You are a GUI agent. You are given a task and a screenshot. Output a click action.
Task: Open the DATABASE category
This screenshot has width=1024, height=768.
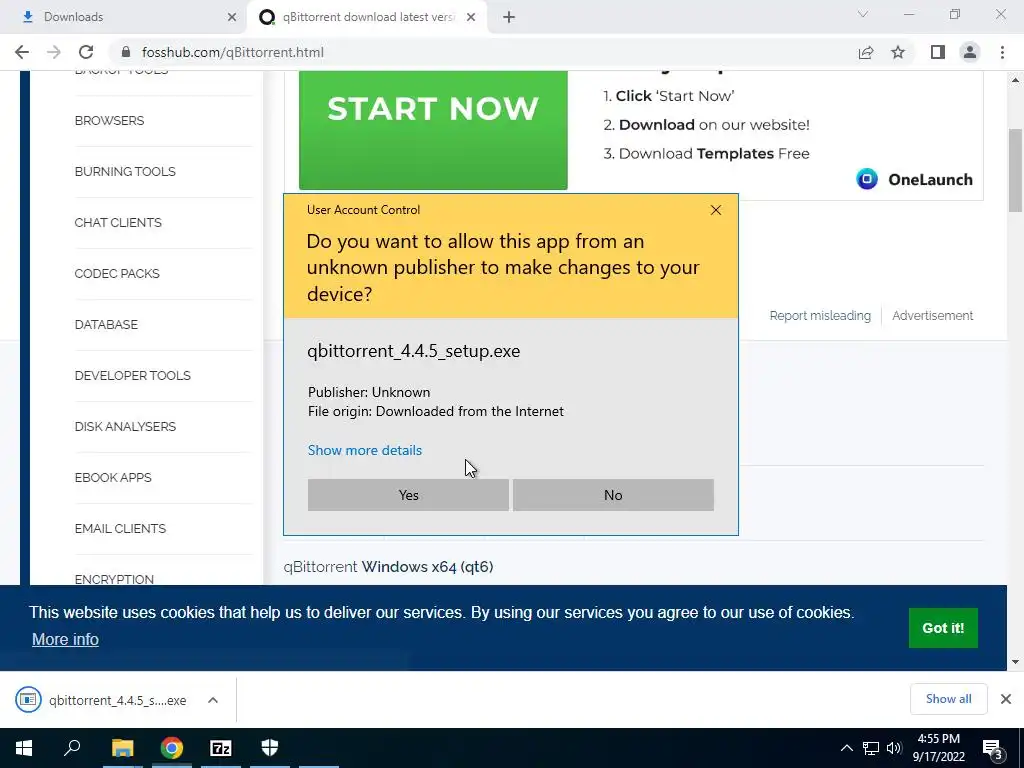click(106, 325)
